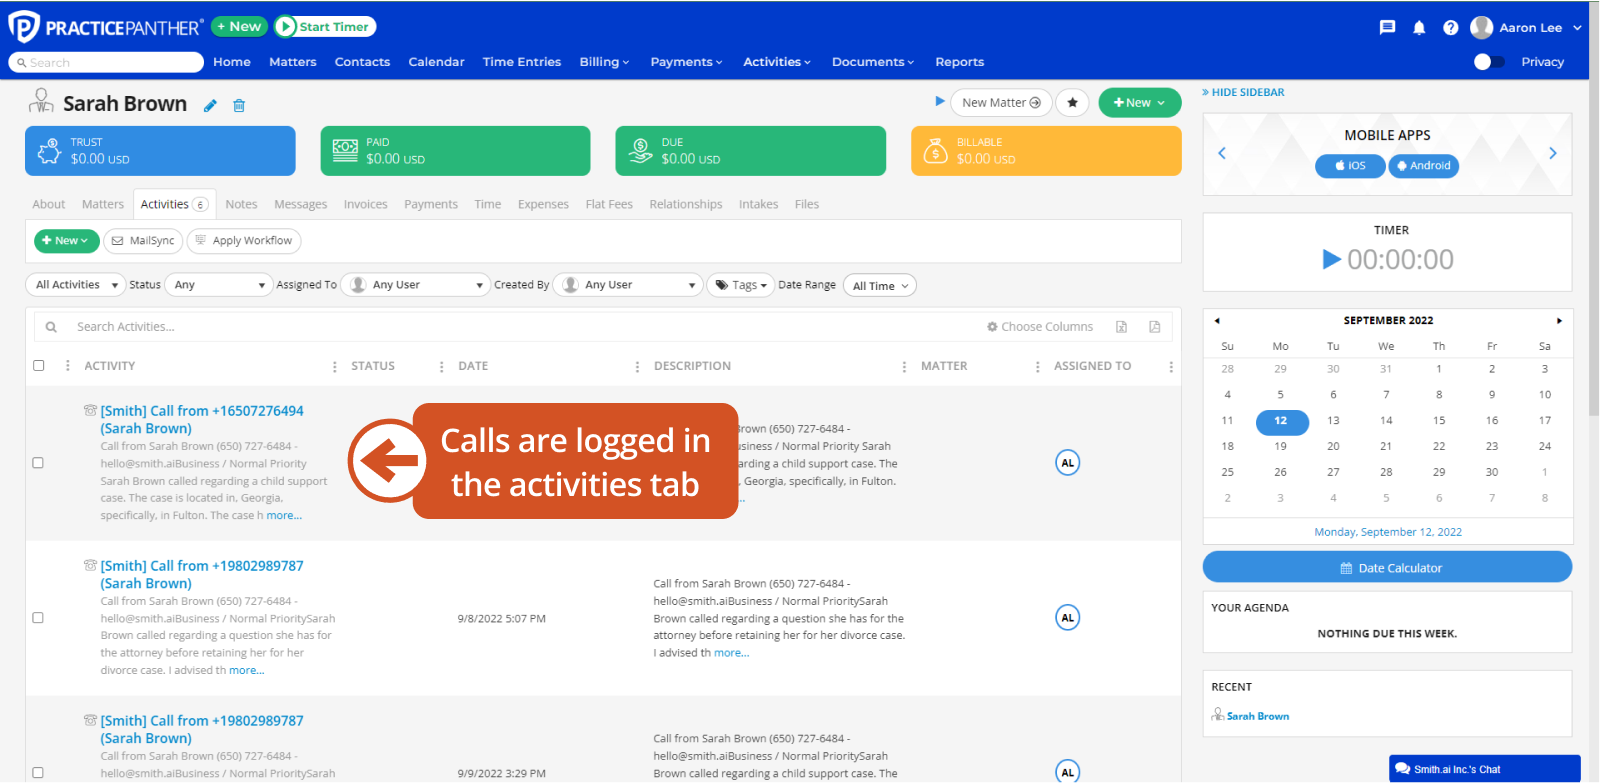Favorite this contact with the star icon
Image resolution: width=1600 pixels, height=783 pixels.
(x=1072, y=102)
